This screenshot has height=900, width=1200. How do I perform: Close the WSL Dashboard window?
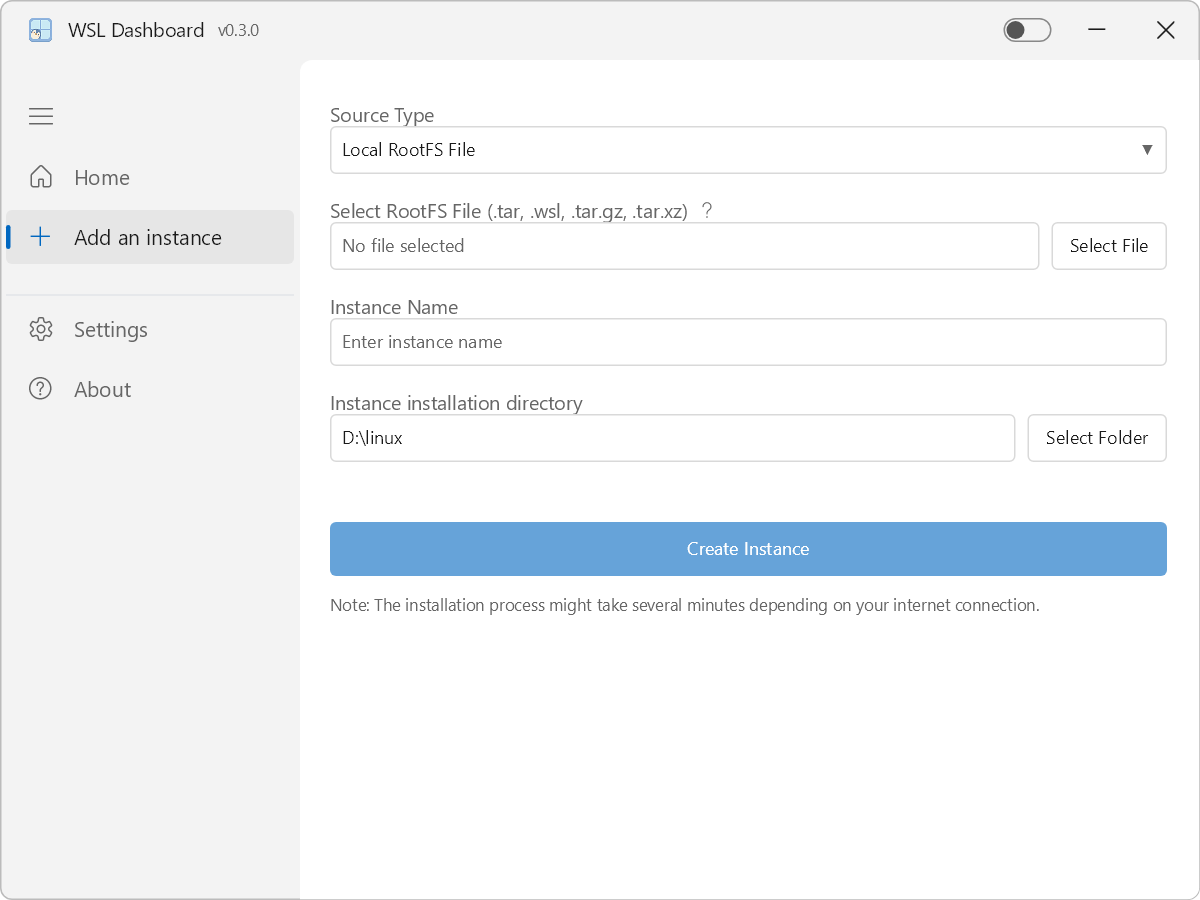(1165, 30)
